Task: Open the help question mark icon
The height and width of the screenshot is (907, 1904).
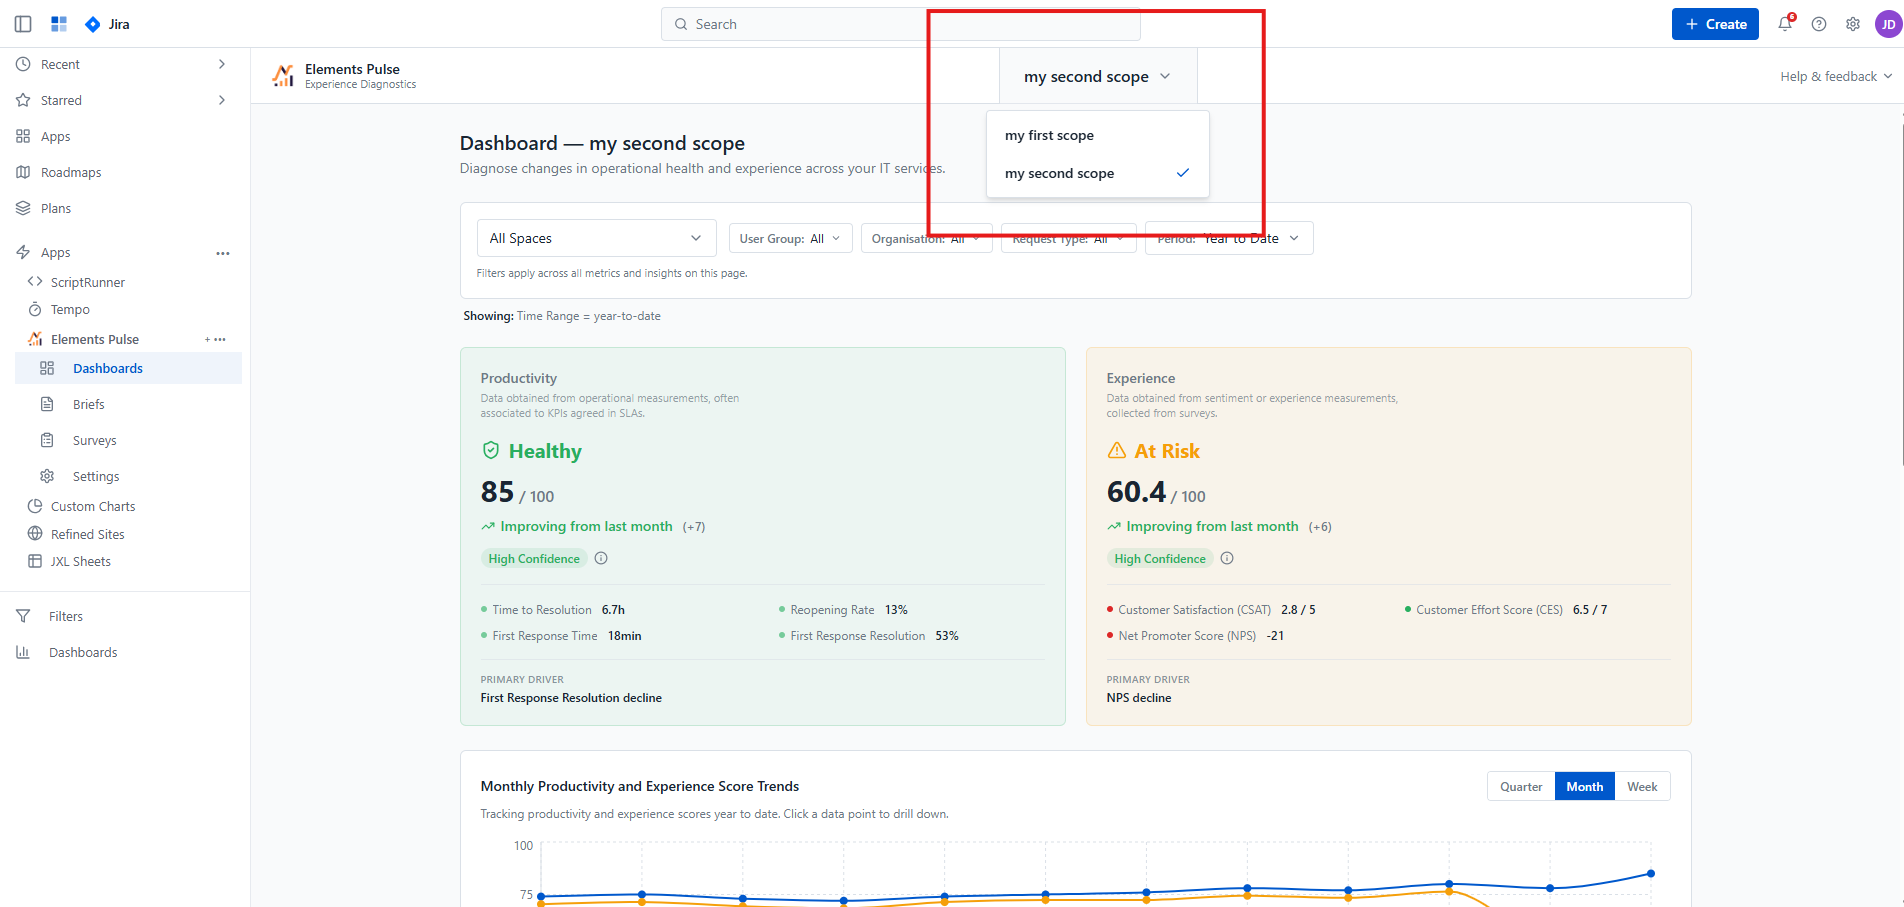Action: (x=1819, y=24)
